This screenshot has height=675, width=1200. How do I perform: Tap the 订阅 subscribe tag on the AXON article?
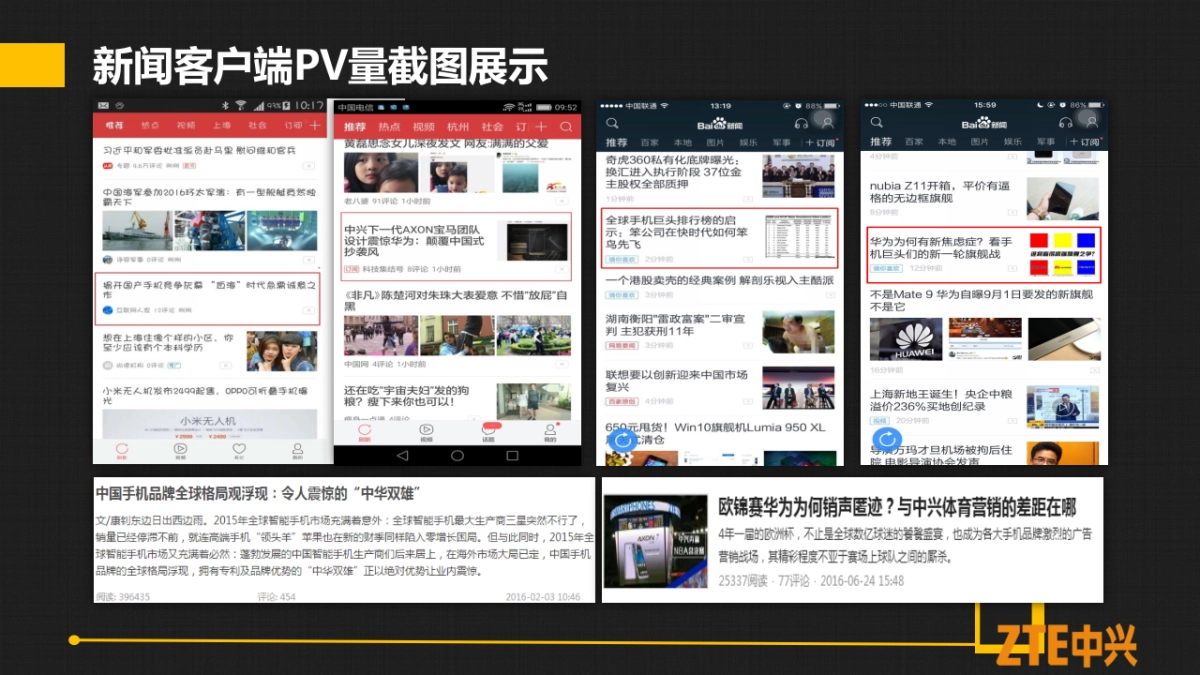tap(351, 268)
